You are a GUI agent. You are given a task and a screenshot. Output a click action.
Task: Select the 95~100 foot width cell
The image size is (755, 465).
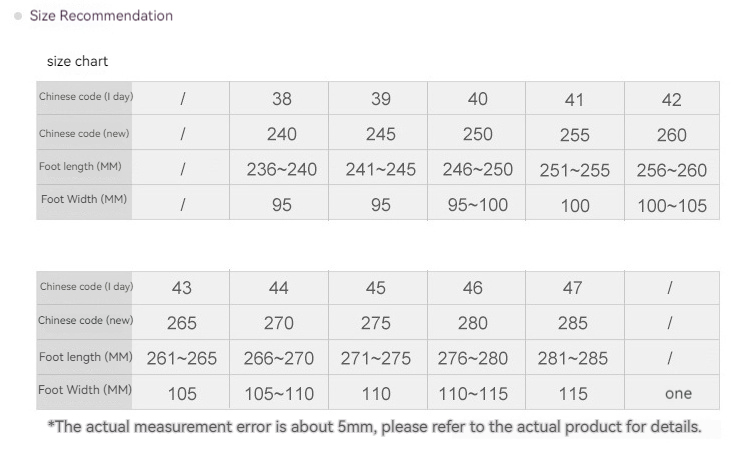477,206
